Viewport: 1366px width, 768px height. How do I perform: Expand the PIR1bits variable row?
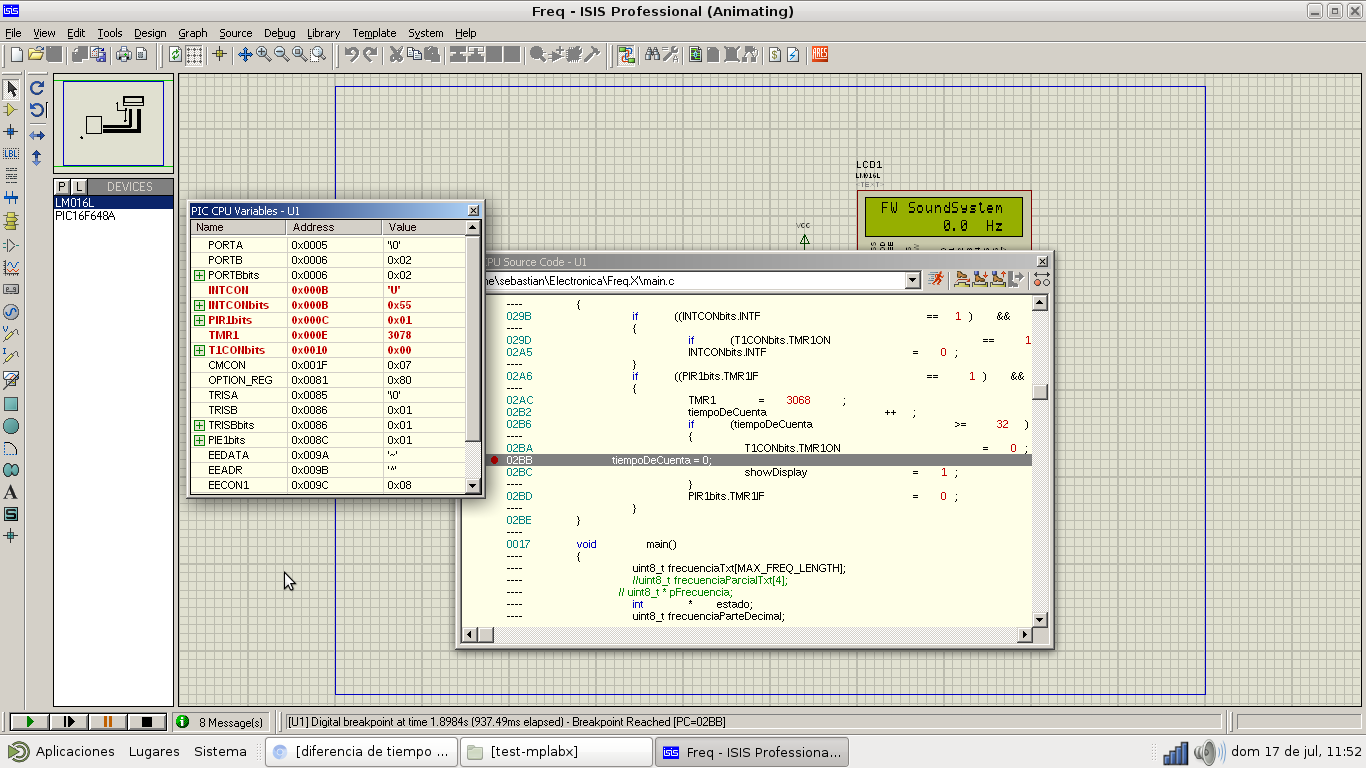tap(200, 320)
